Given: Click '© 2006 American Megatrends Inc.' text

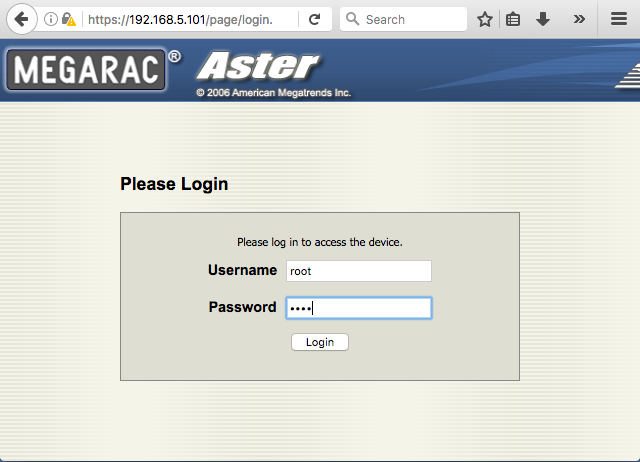Looking at the screenshot, I should (x=273, y=93).
